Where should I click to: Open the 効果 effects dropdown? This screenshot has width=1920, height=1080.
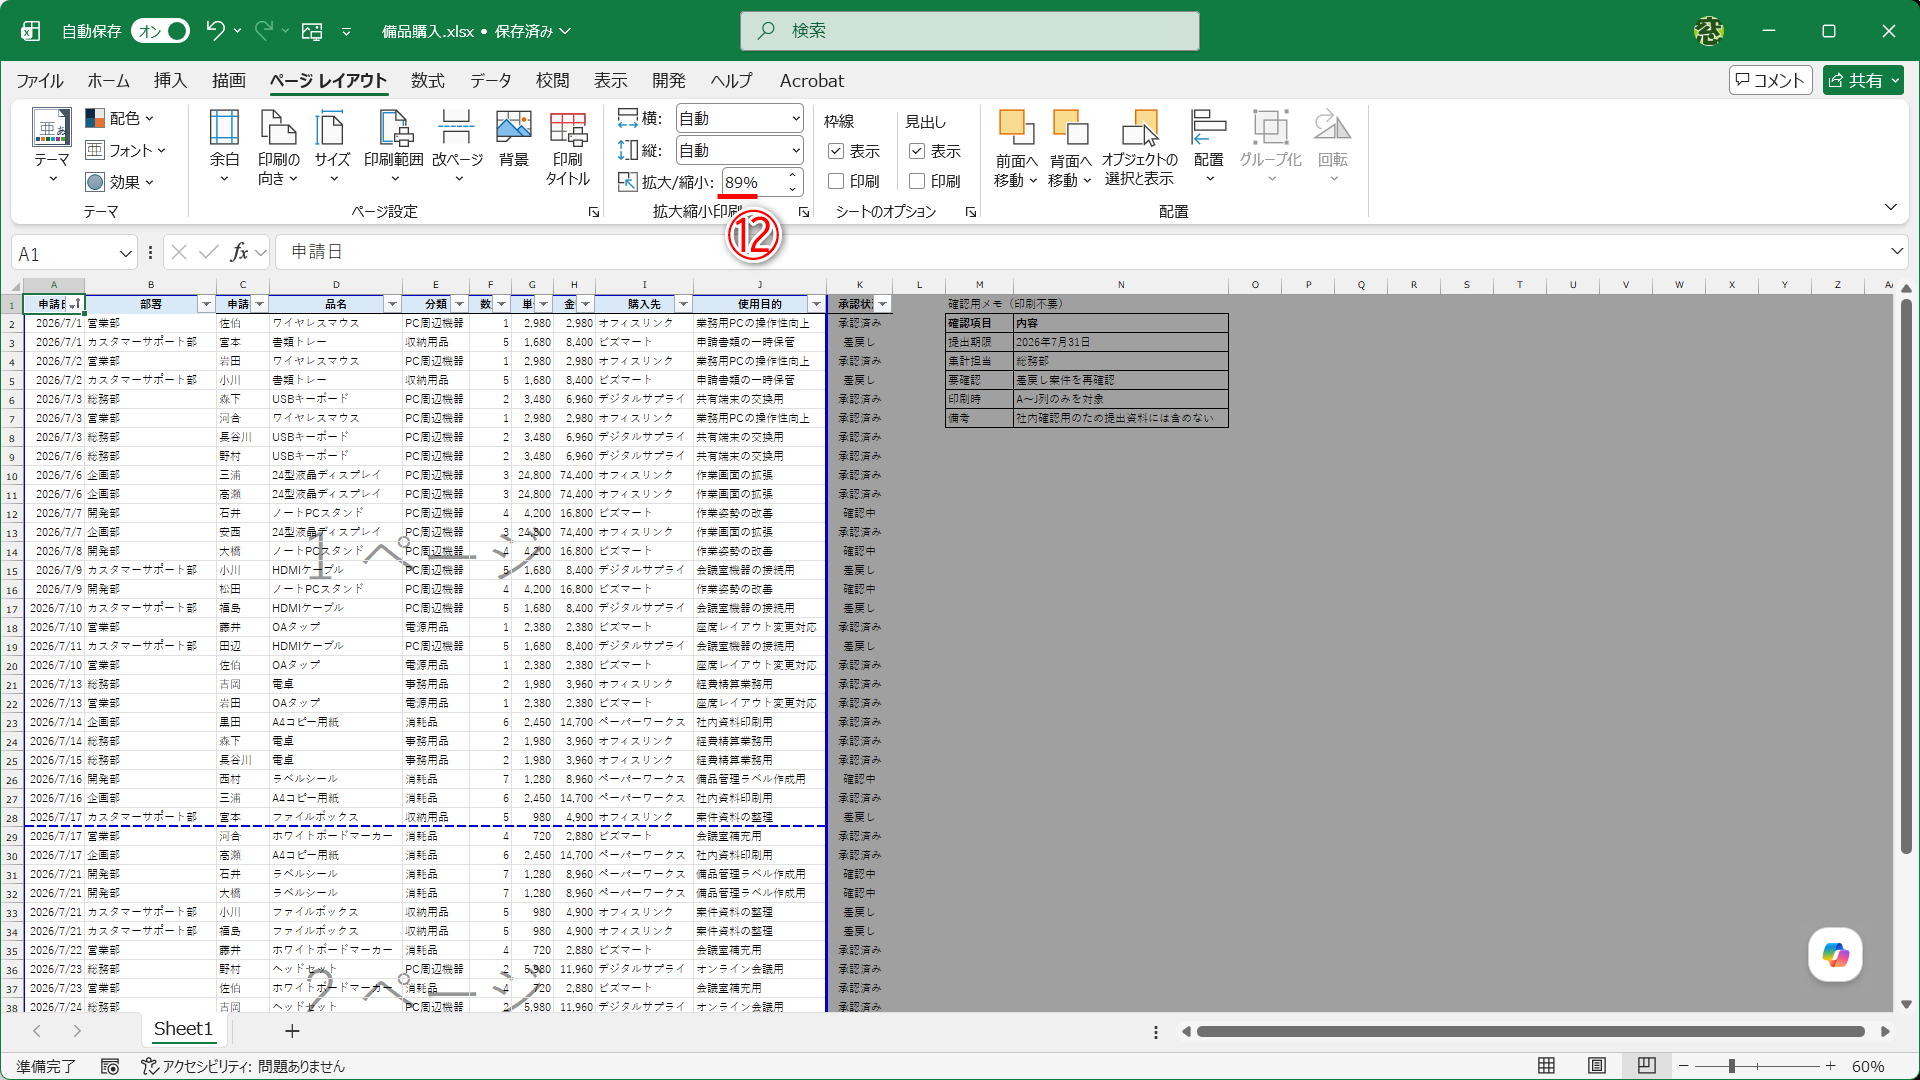pos(120,182)
